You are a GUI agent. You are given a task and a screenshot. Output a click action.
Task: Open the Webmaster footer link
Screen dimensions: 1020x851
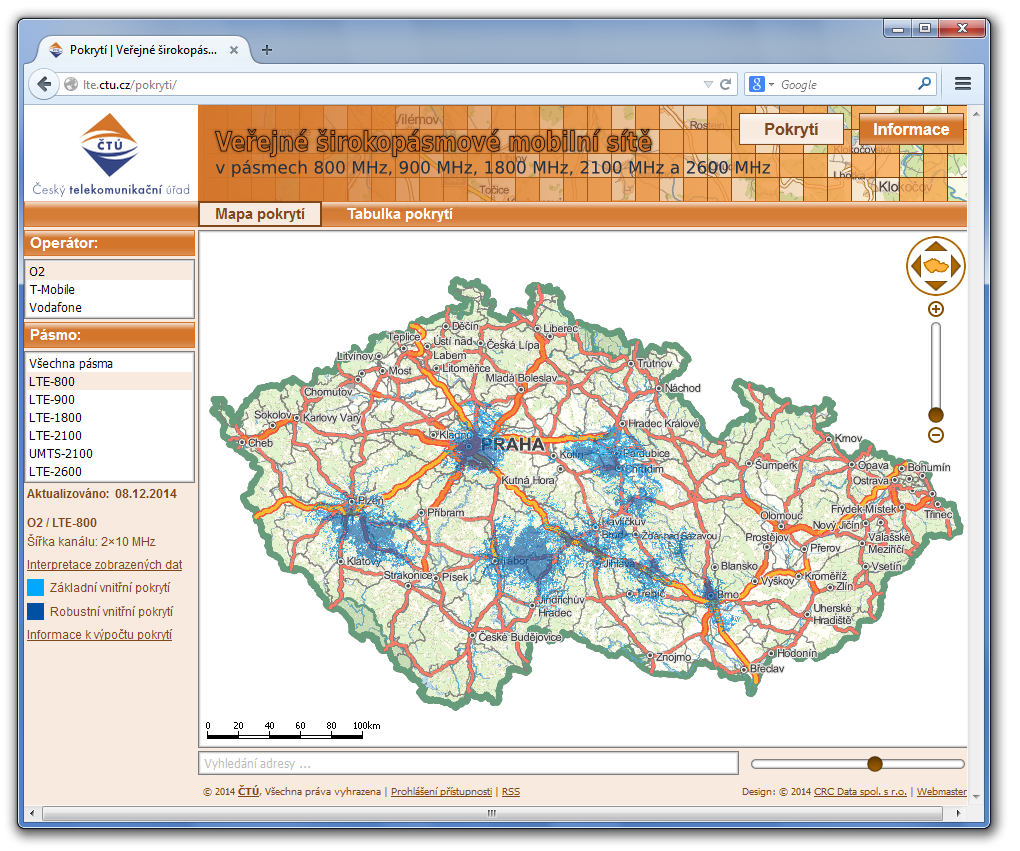tap(941, 792)
